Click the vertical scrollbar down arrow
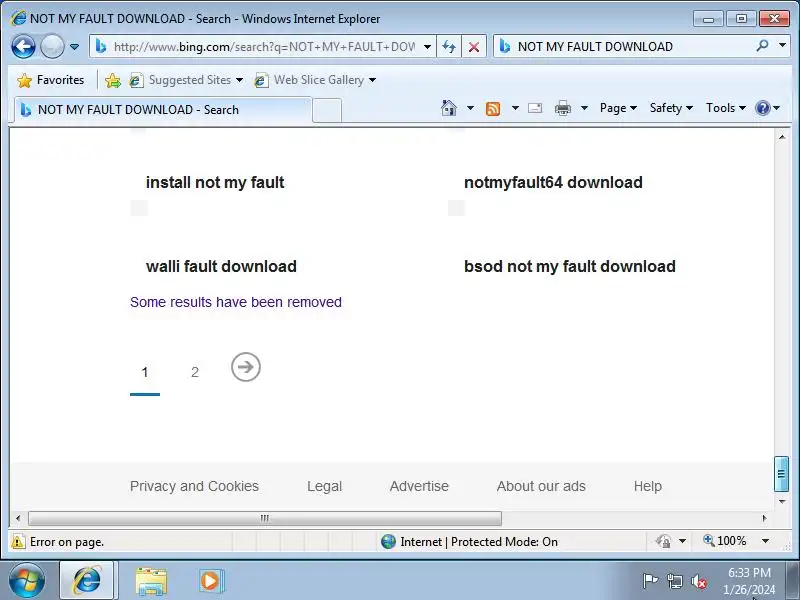 click(782, 502)
